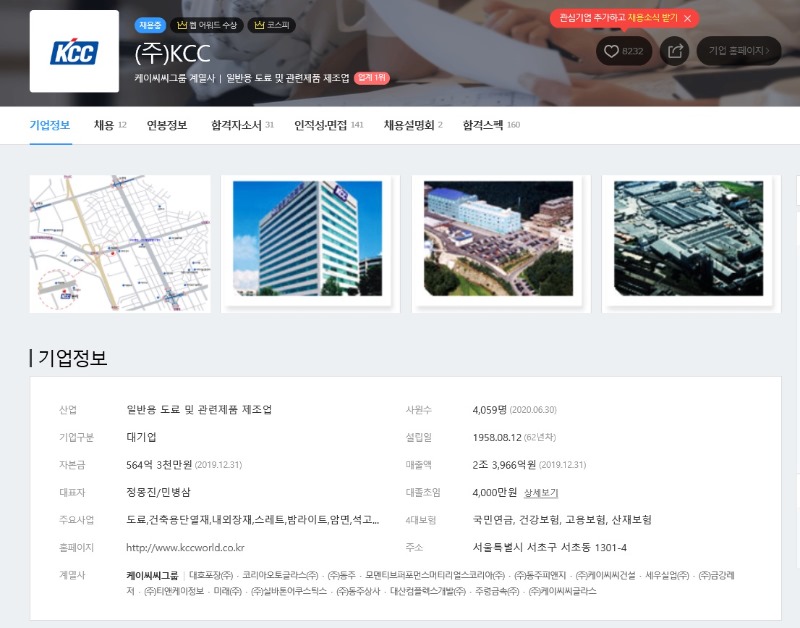Open the 코리아오토글라스(주) affiliate link
Viewport: 800px width, 628px height.
280,575
